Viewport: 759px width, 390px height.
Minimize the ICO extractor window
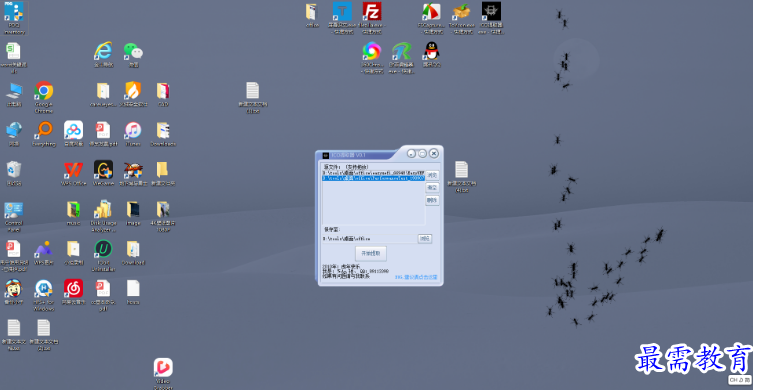411,153
